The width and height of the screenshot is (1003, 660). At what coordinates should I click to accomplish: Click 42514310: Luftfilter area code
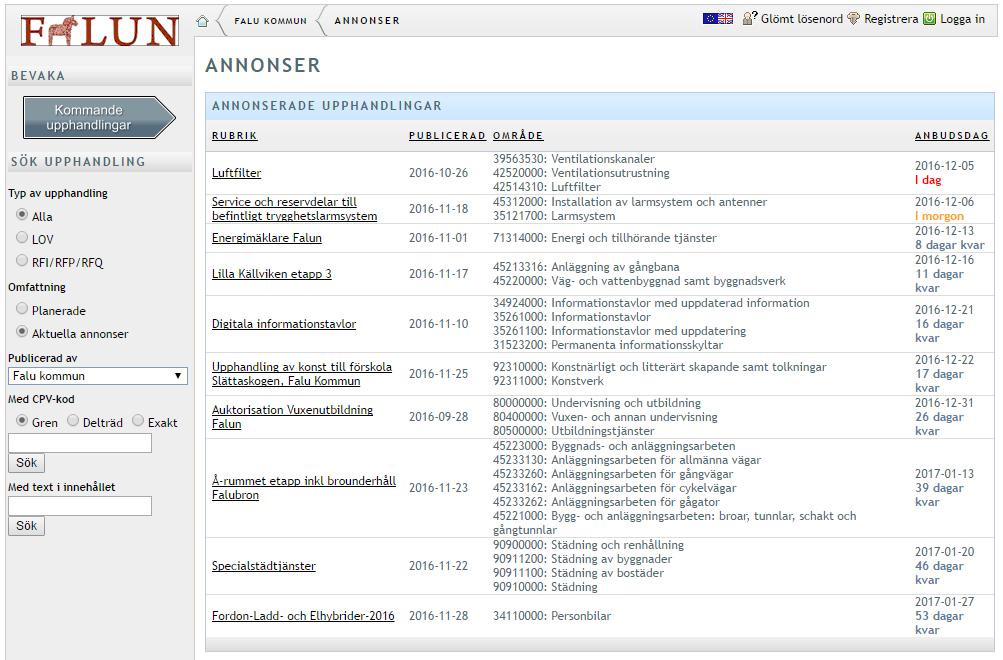coord(546,187)
